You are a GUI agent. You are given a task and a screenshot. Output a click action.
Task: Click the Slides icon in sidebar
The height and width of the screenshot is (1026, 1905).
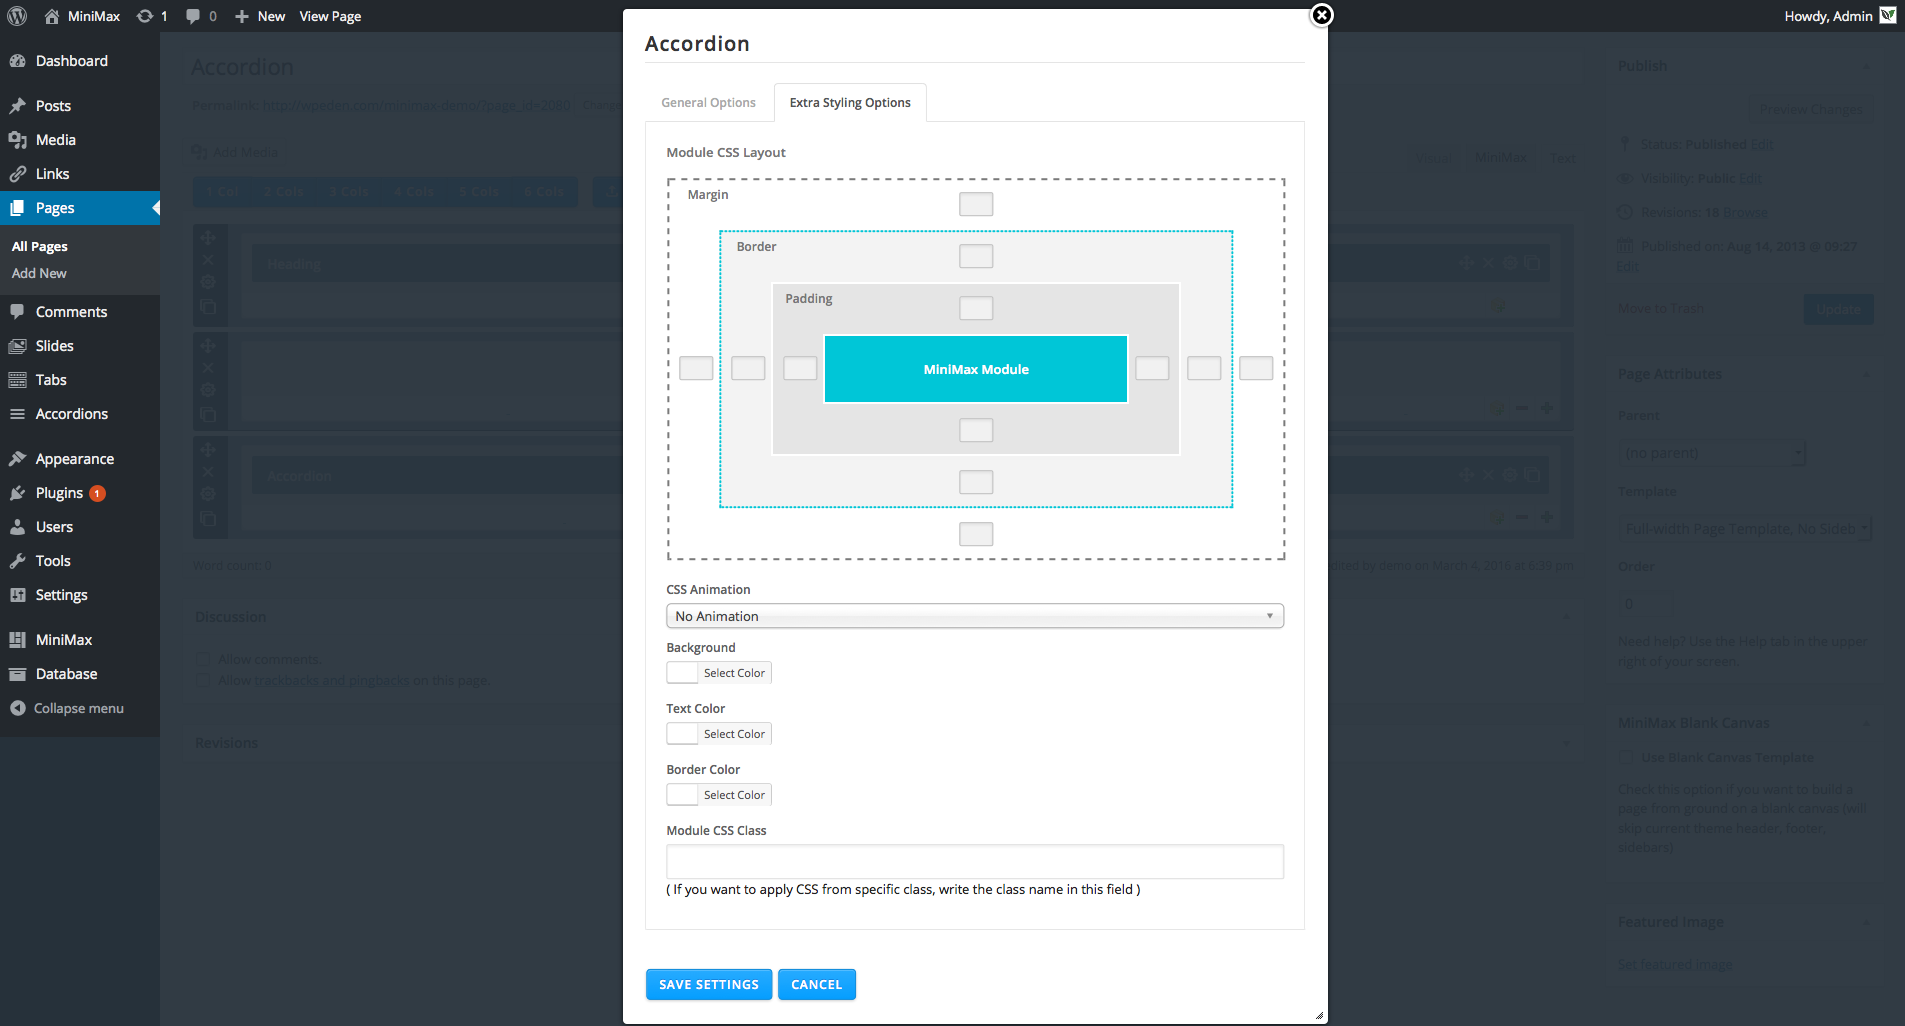(17, 346)
